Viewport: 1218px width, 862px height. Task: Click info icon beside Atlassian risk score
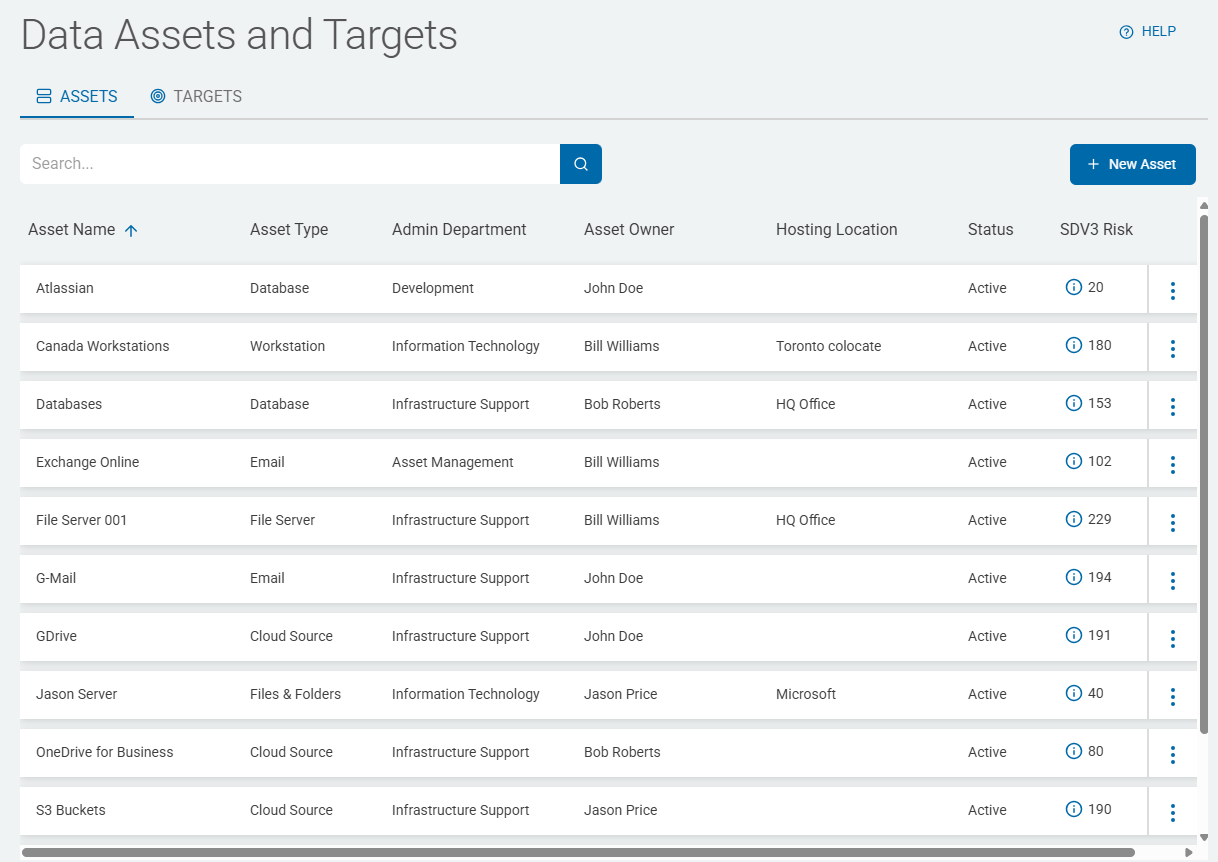coord(1074,288)
